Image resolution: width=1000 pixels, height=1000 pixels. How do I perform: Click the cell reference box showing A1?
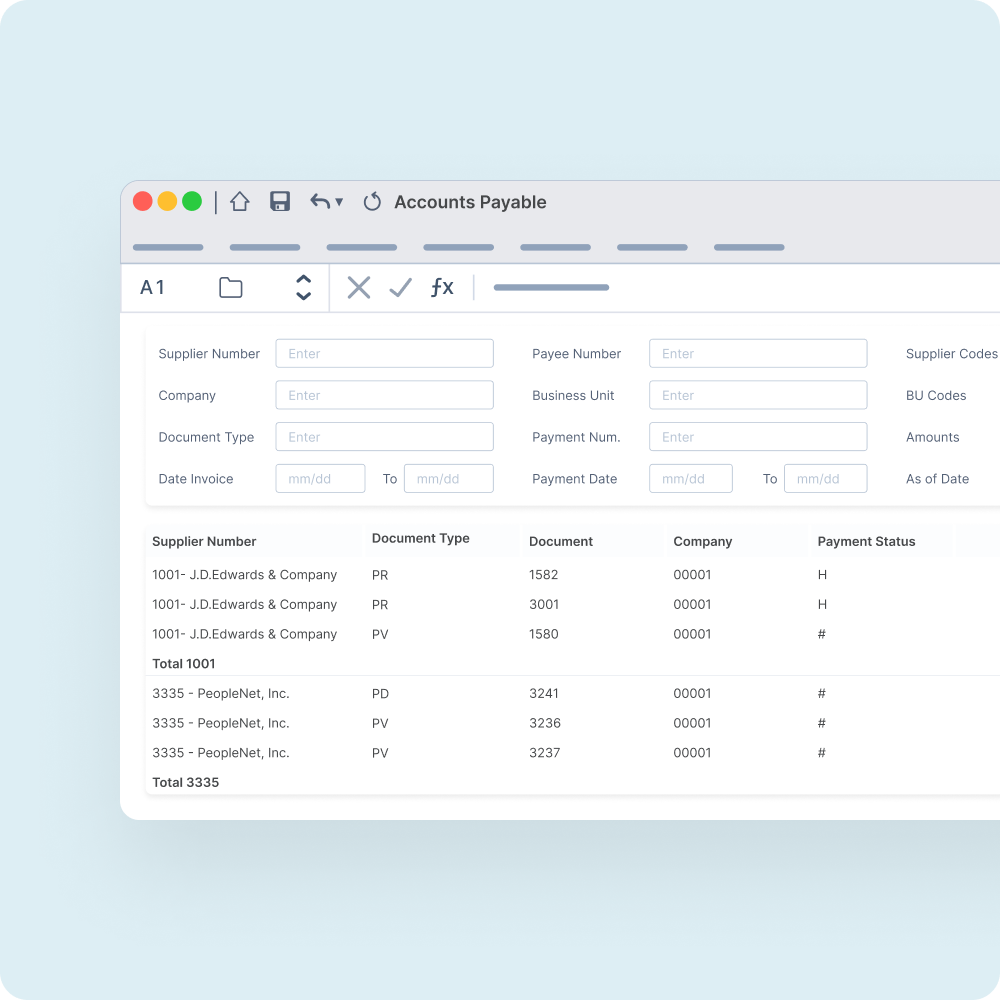[152, 287]
